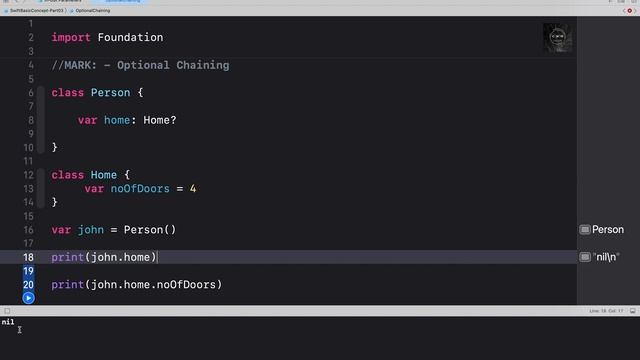Click 'print(john.home)' on line 18
640x360 pixels.
click(x=104, y=257)
